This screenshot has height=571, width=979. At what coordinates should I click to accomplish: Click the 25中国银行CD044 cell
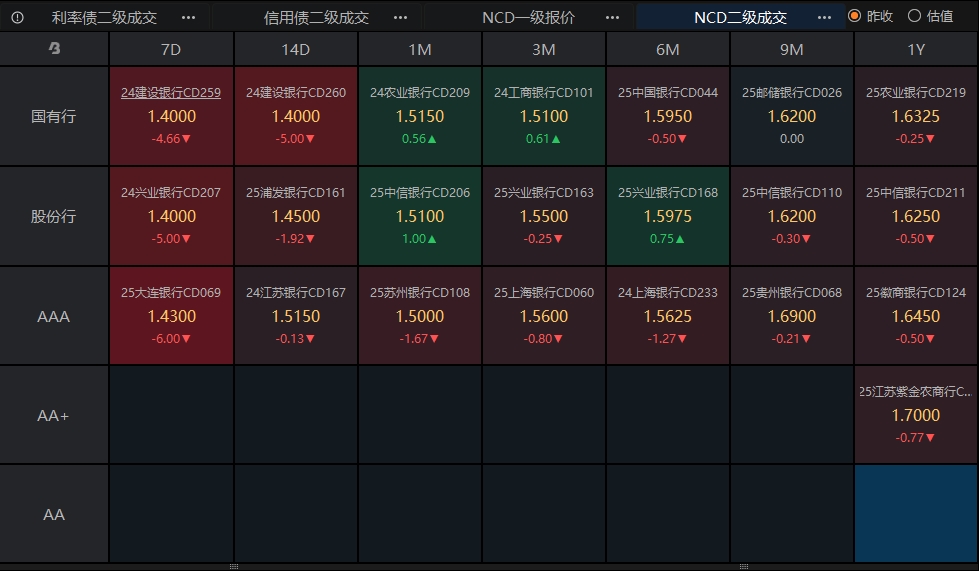click(667, 116)
